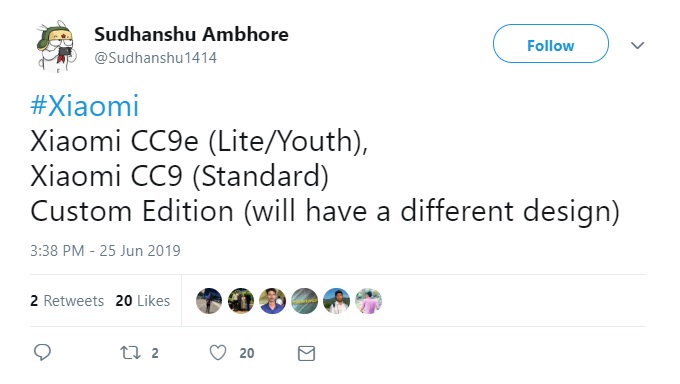Click the like count number 20 beside heart
Screen dimensions: 680x384
pos(247,353)
